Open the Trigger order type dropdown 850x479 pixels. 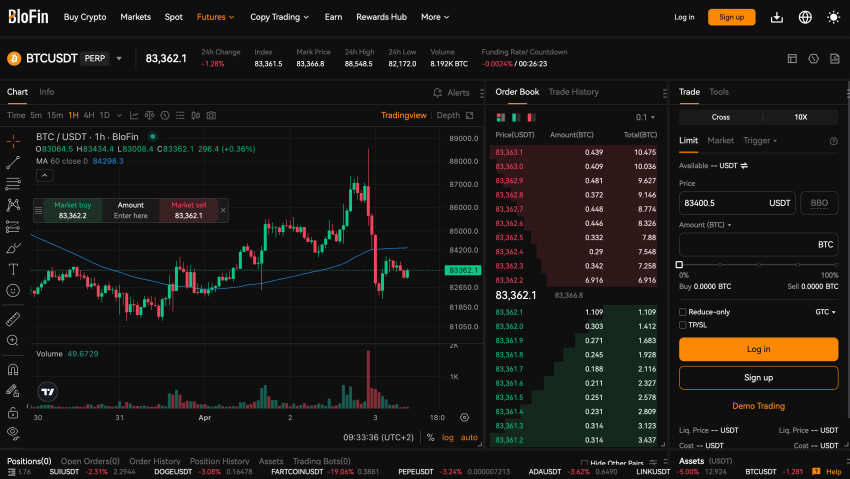coord(760,141)
